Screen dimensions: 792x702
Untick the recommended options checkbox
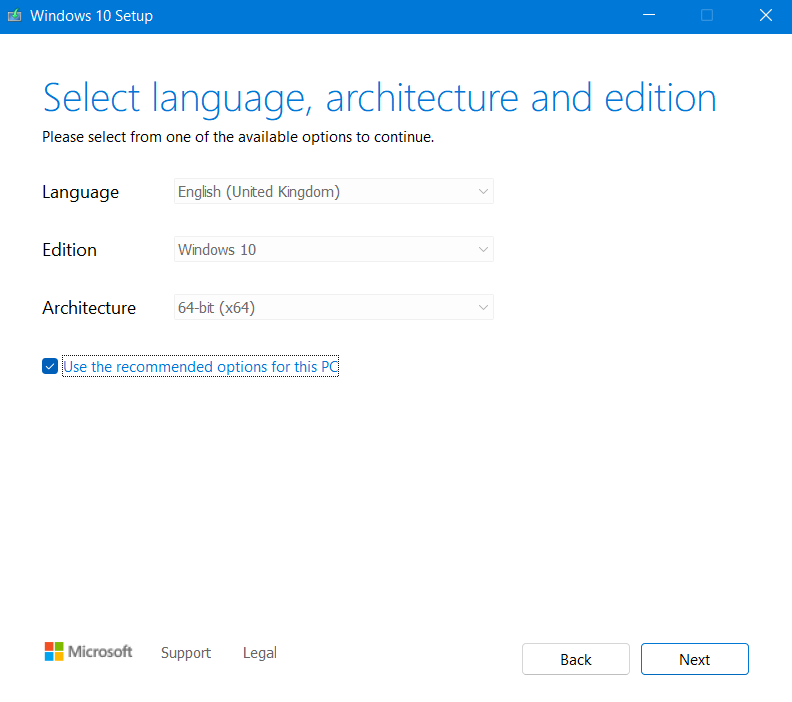(x=50, y=367)
